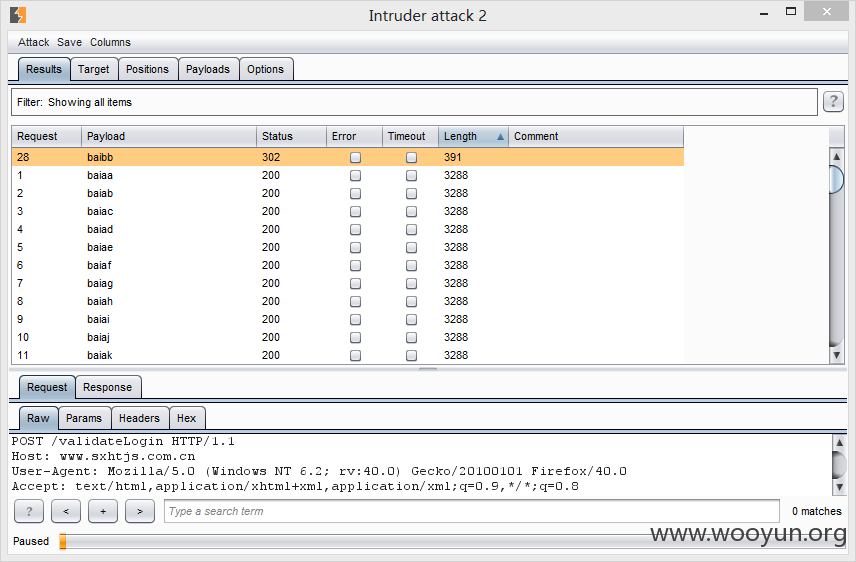Go to next search match button
This screenshot has width=856, height=562.
140,512
